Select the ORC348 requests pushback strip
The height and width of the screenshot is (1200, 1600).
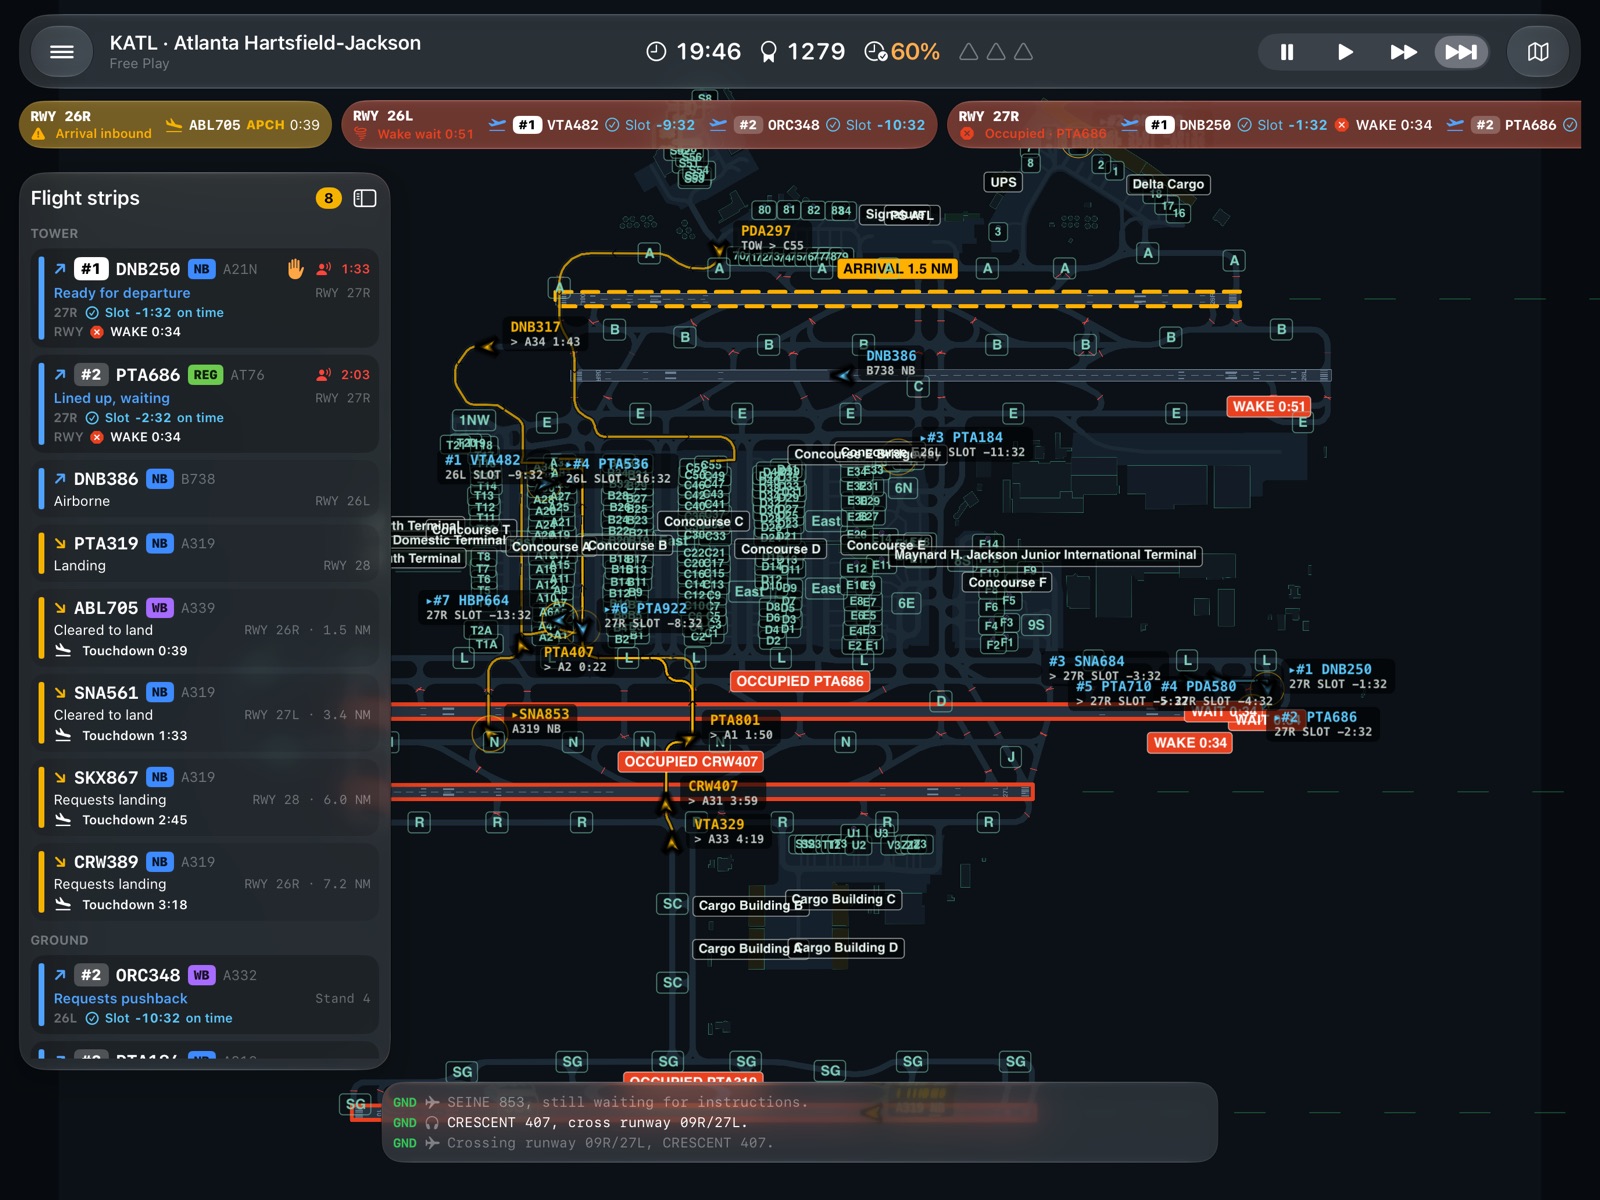pyautogui.click(x=205, y=995)
